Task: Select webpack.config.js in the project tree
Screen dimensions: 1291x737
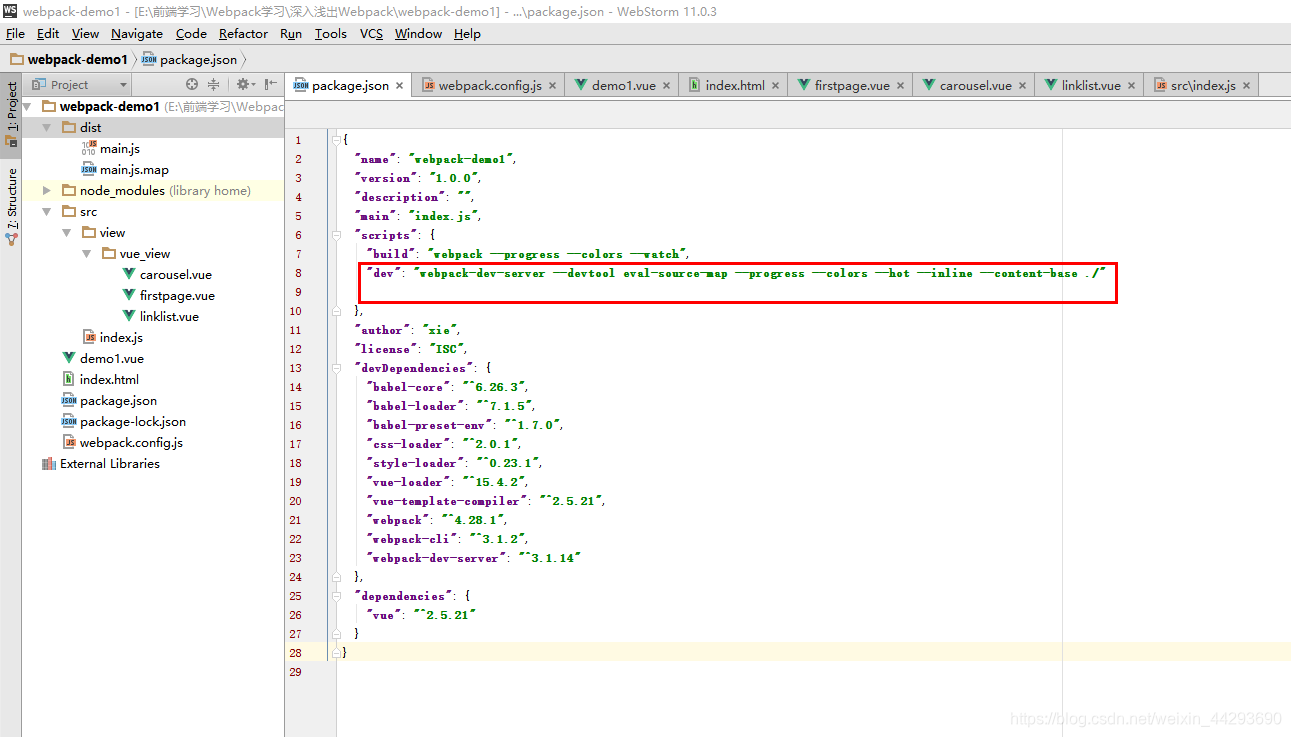Action: [131, 442]
